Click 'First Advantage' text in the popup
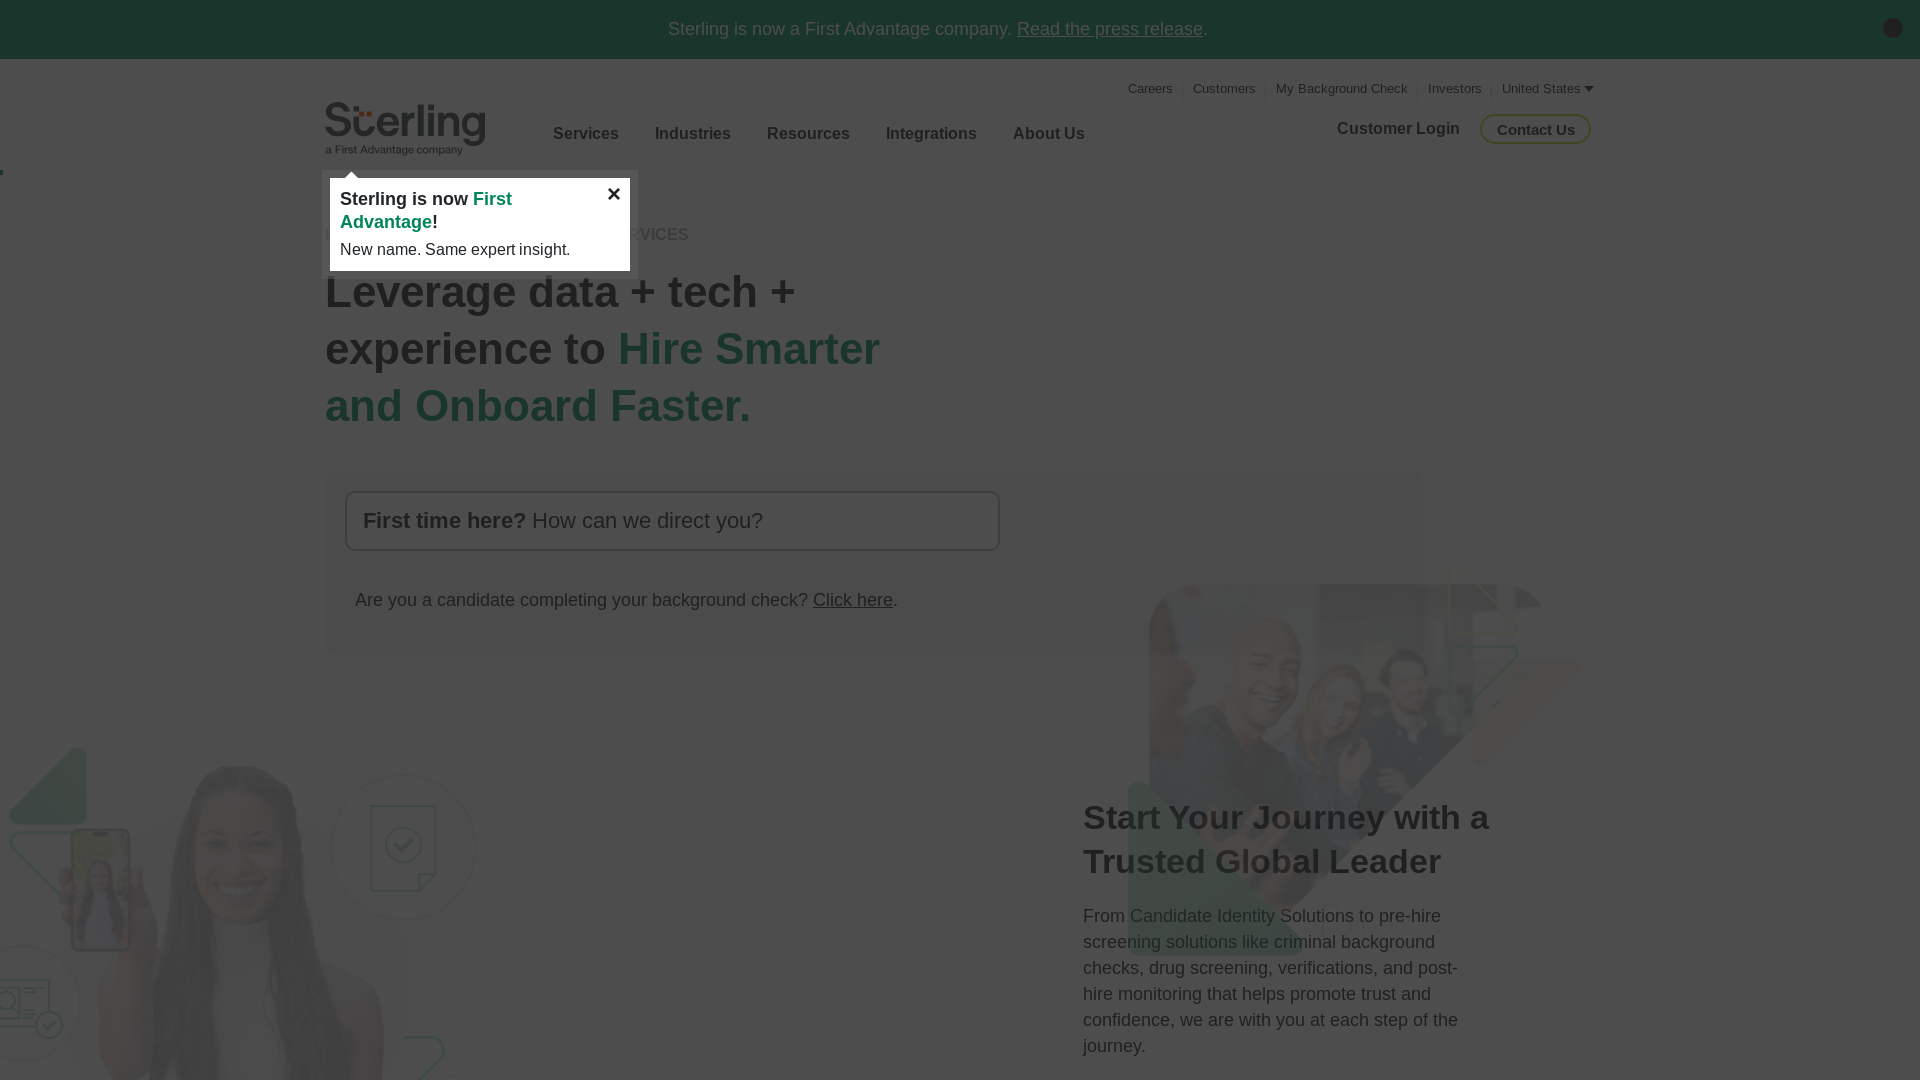 tap(426, 210)
